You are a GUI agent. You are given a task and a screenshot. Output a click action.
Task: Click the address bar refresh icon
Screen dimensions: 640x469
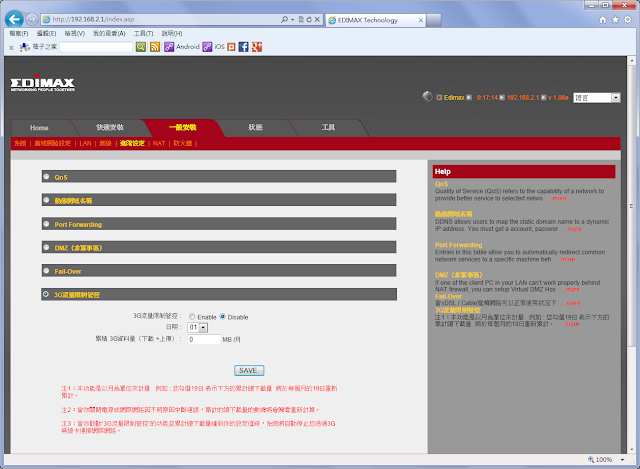pos(309,19)
